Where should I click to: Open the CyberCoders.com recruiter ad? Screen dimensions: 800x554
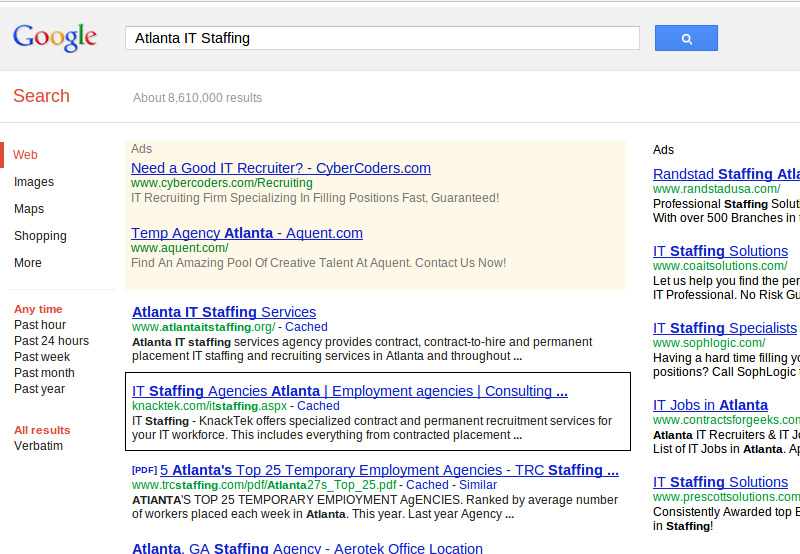[281, 168]
